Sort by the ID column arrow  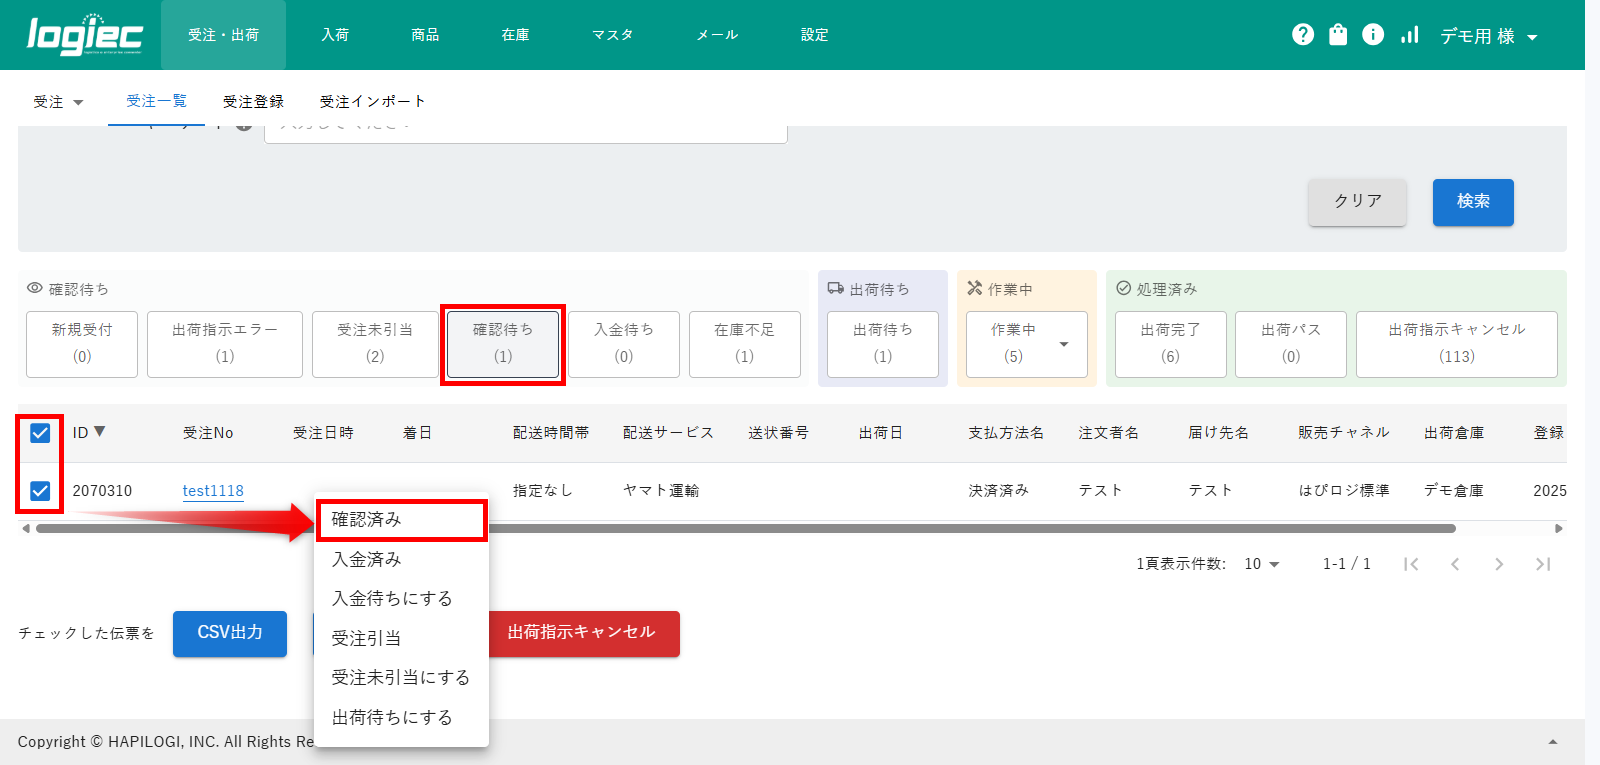(99, 432)
